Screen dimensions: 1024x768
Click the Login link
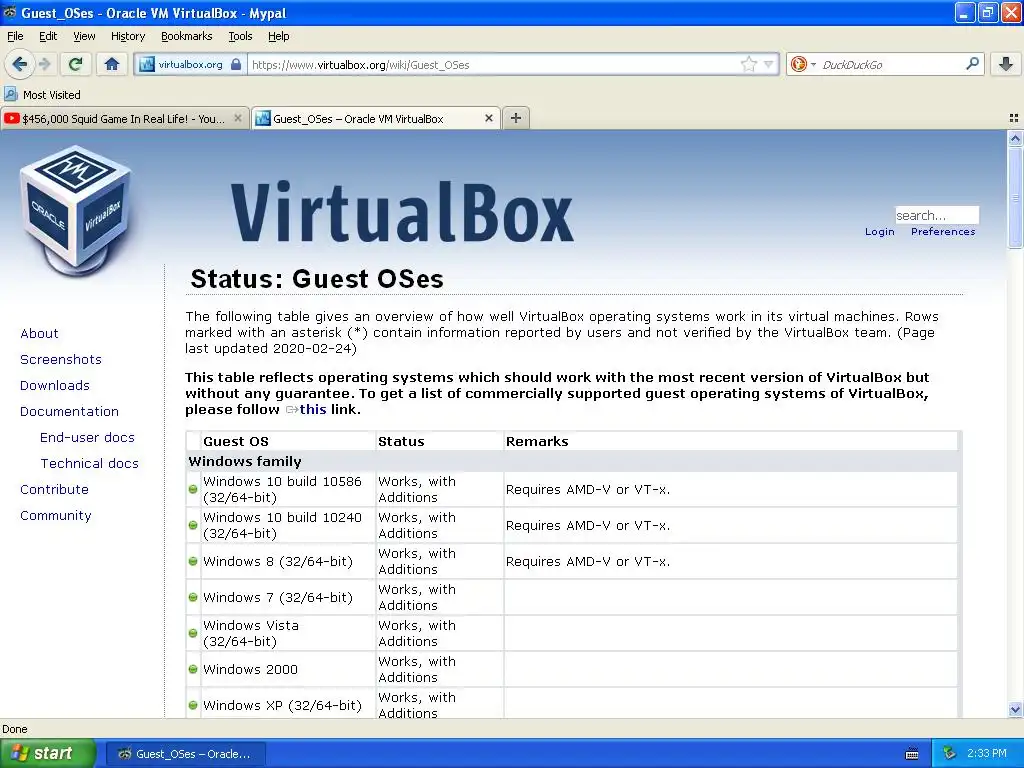879,231
